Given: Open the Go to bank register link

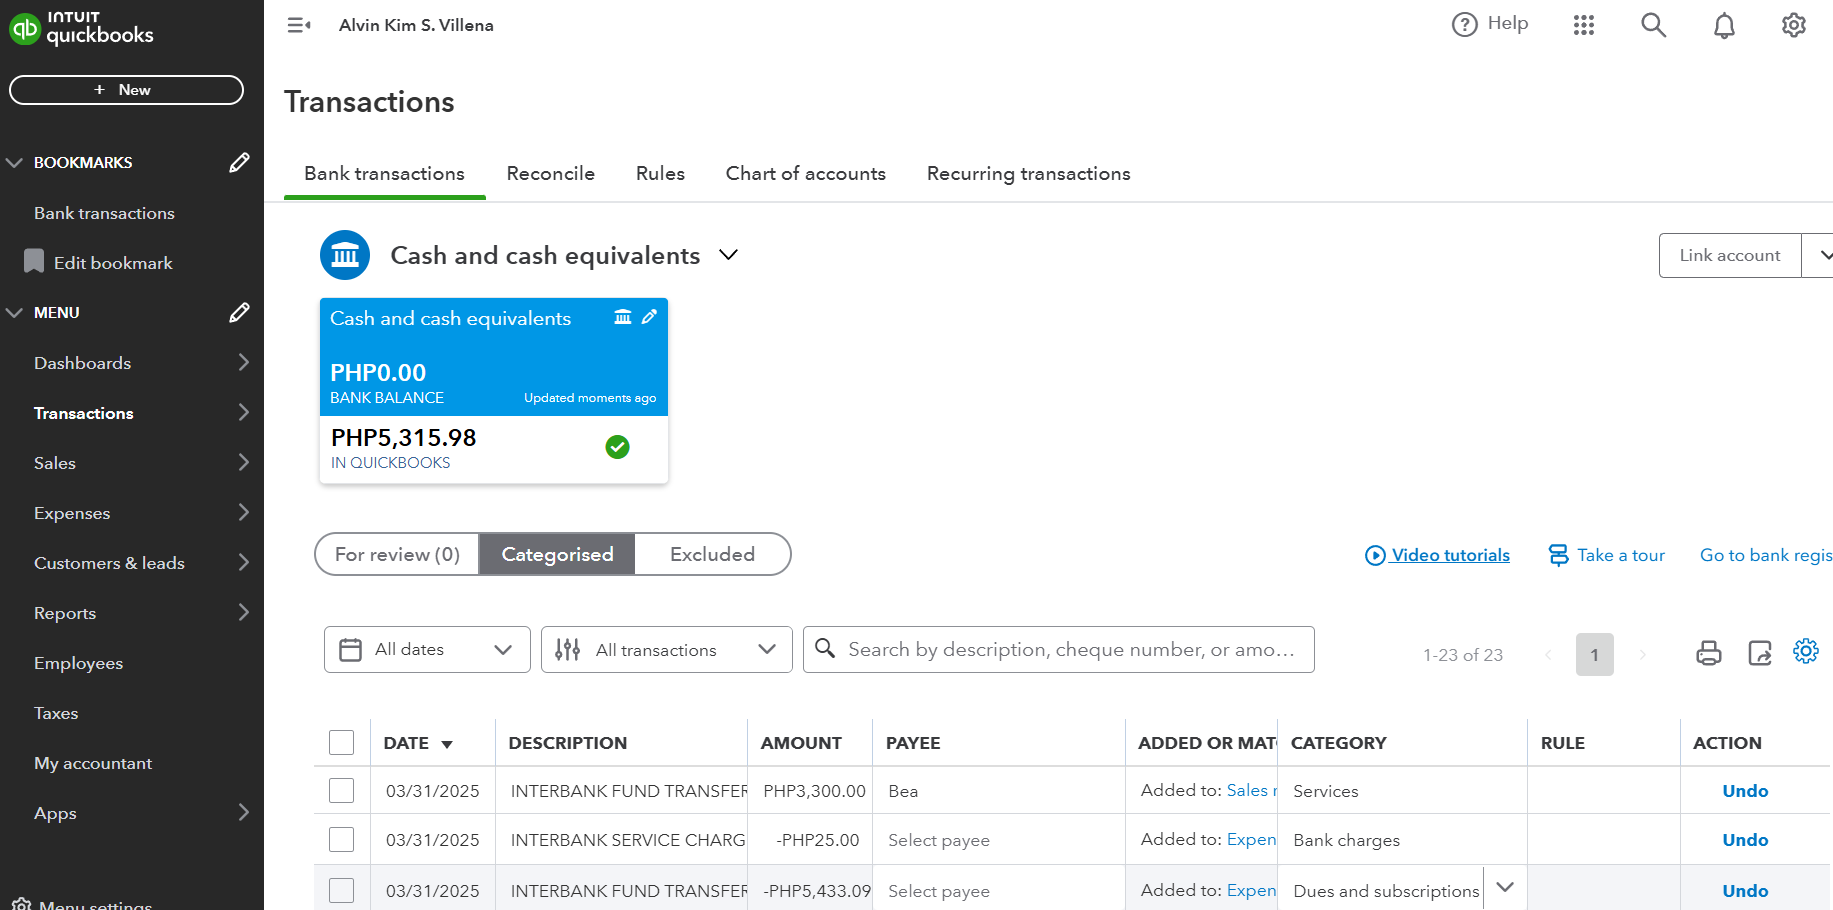Looking at the screenshot, I should [x=1766, y=555].
